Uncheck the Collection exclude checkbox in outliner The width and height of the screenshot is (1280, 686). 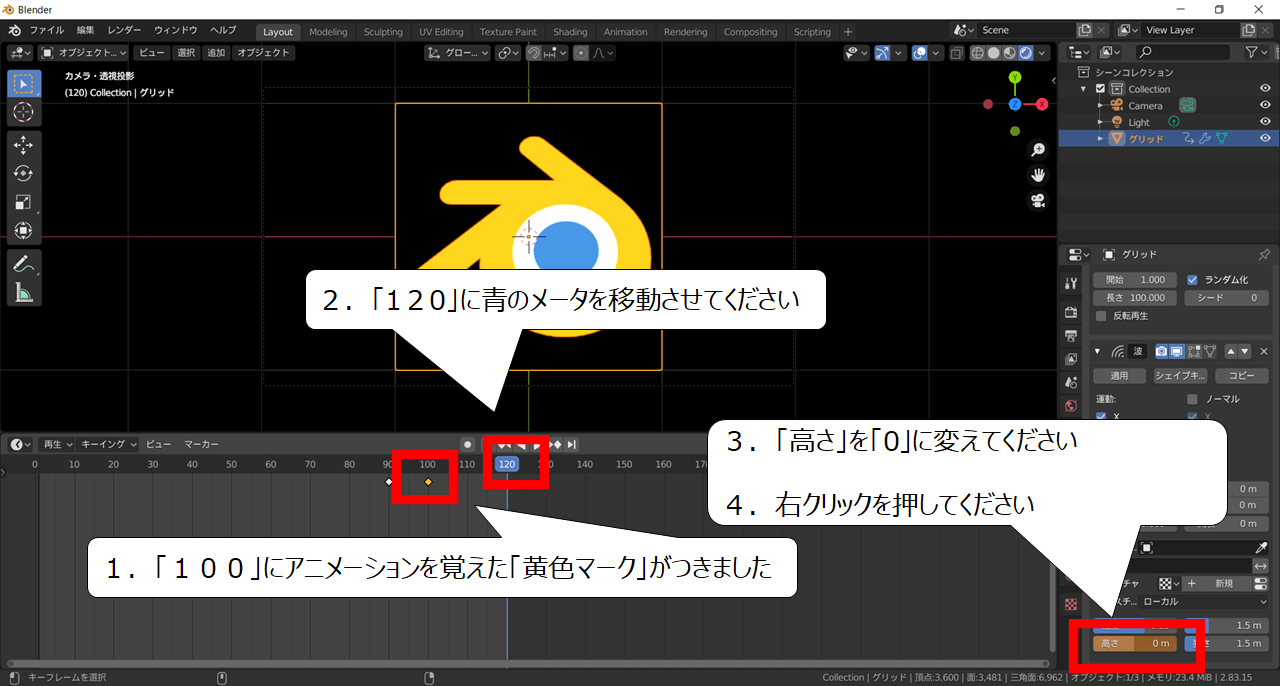(1101, 89)
